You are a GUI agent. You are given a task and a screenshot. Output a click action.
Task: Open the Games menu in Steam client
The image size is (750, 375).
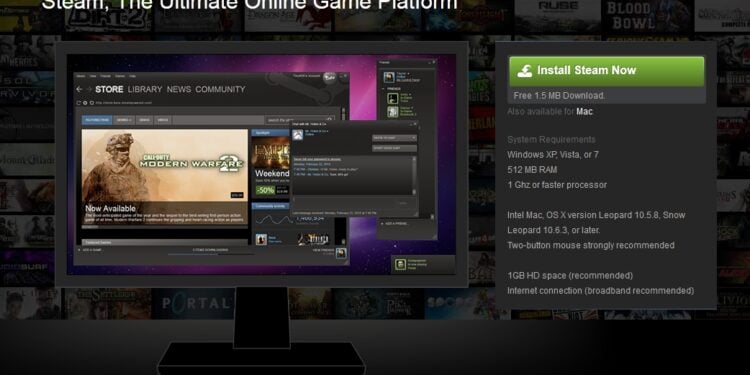click(120, 76)
